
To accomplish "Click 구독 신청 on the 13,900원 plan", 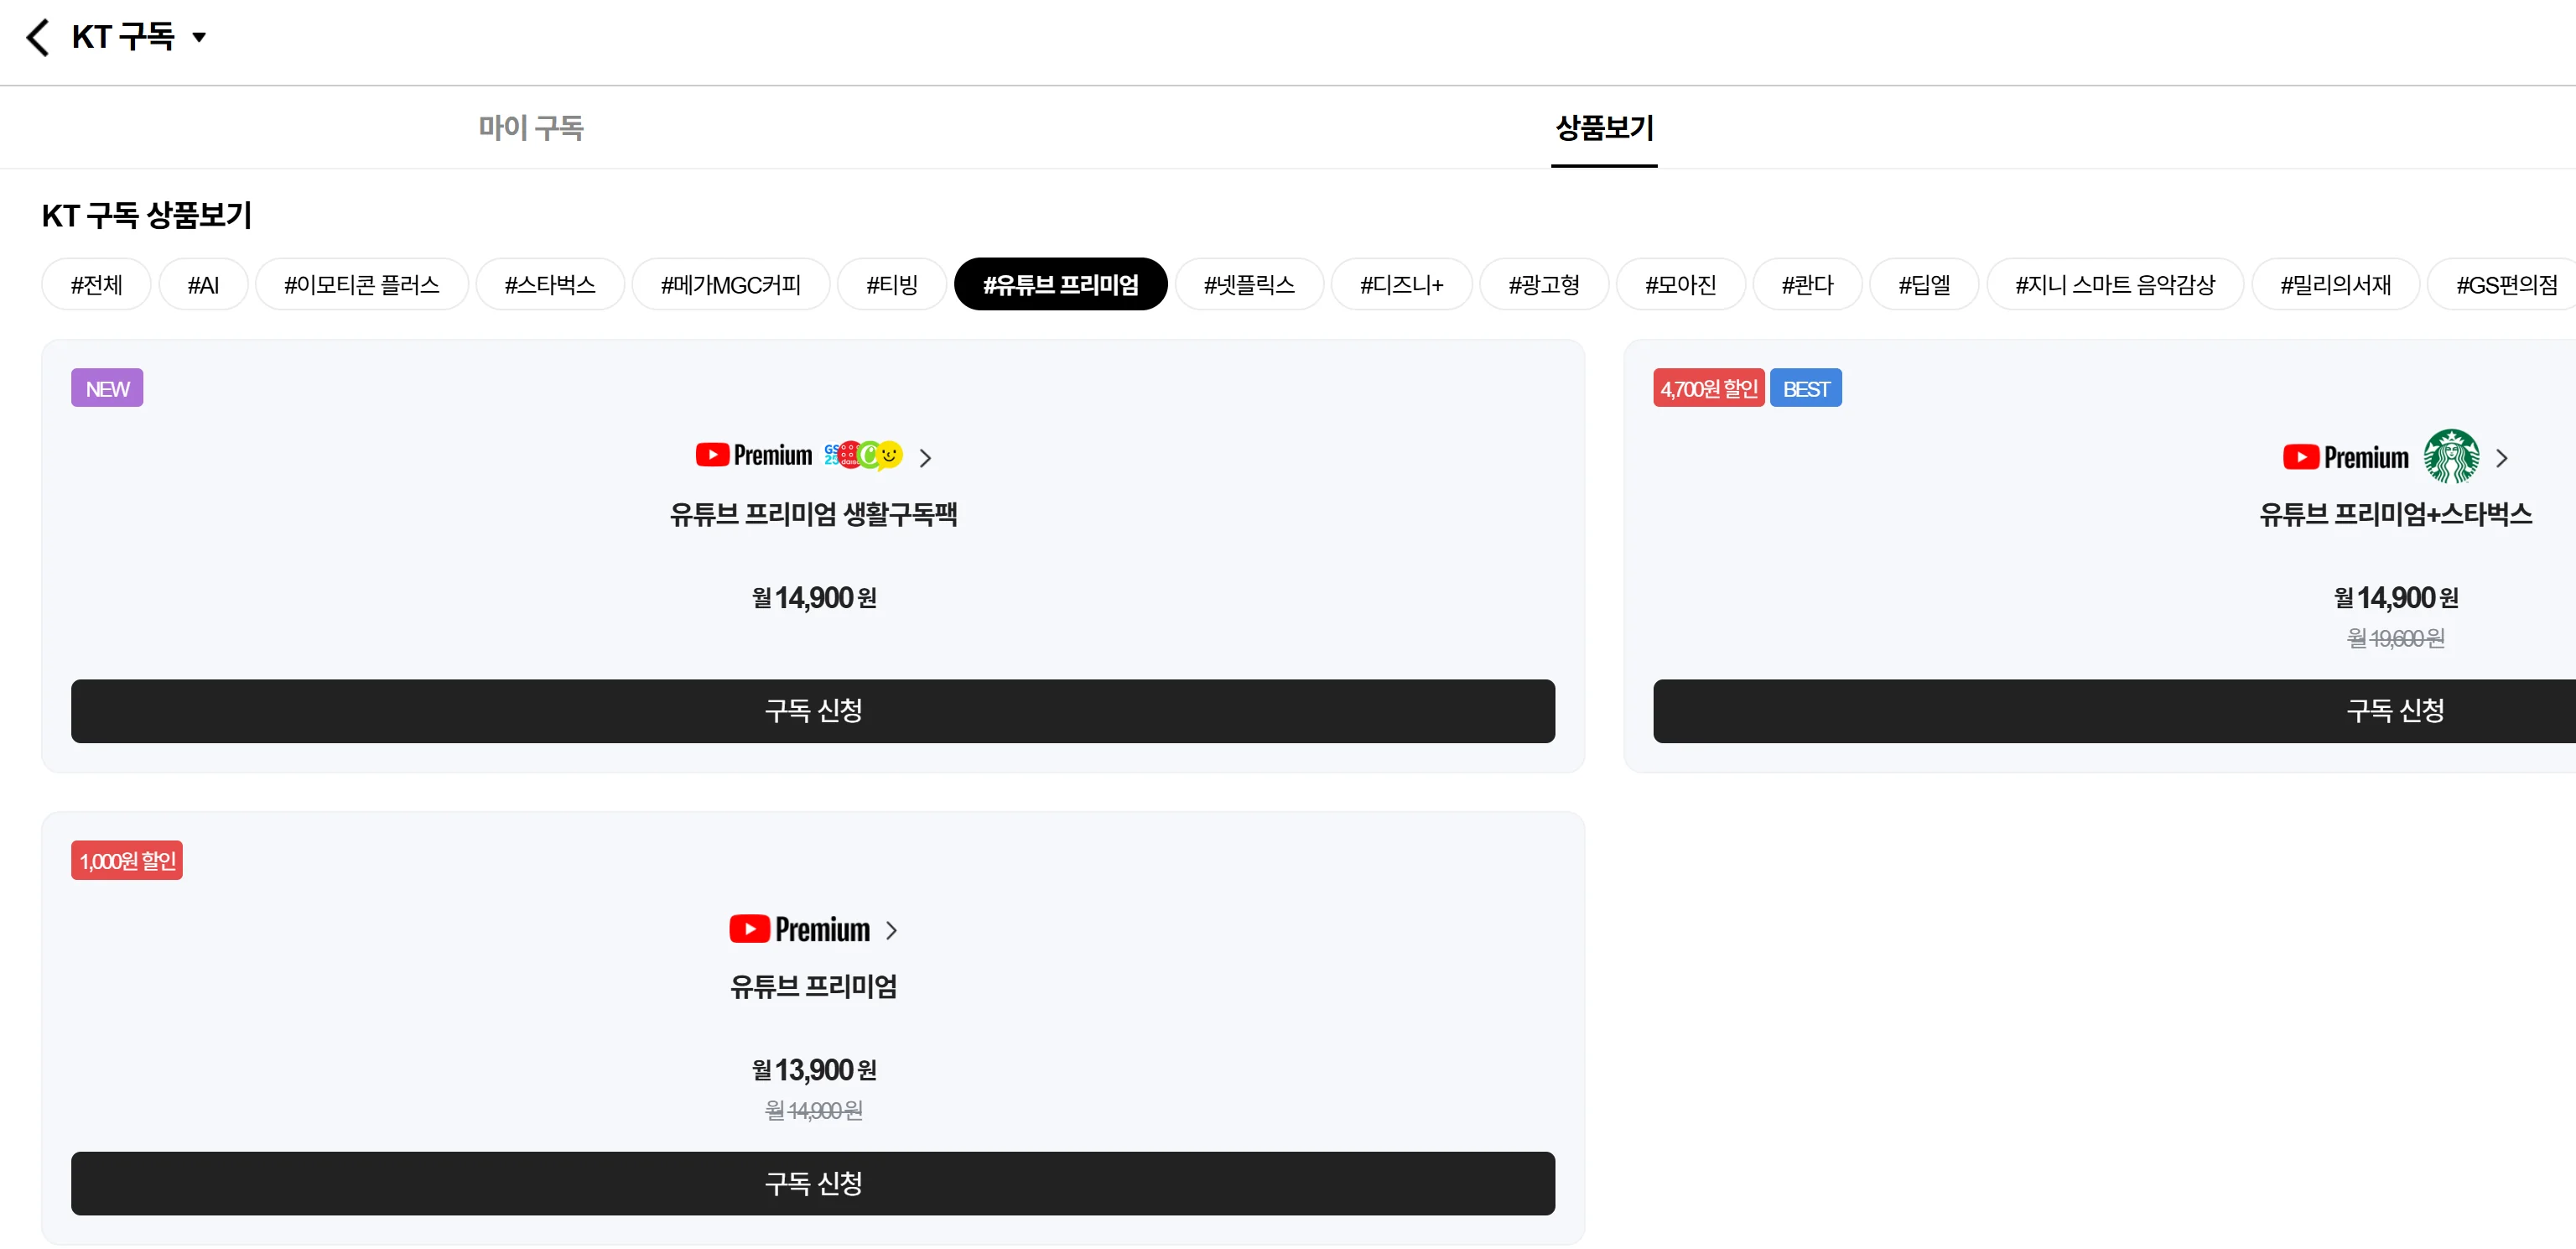I will click(812, 1183).
